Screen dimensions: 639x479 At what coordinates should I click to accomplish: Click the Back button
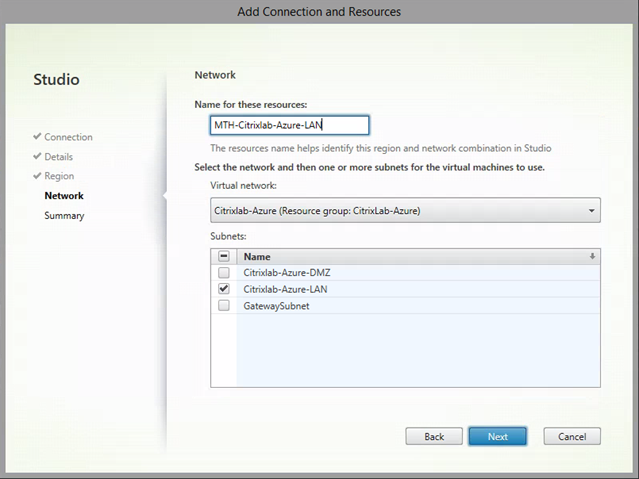click(434, 437)
